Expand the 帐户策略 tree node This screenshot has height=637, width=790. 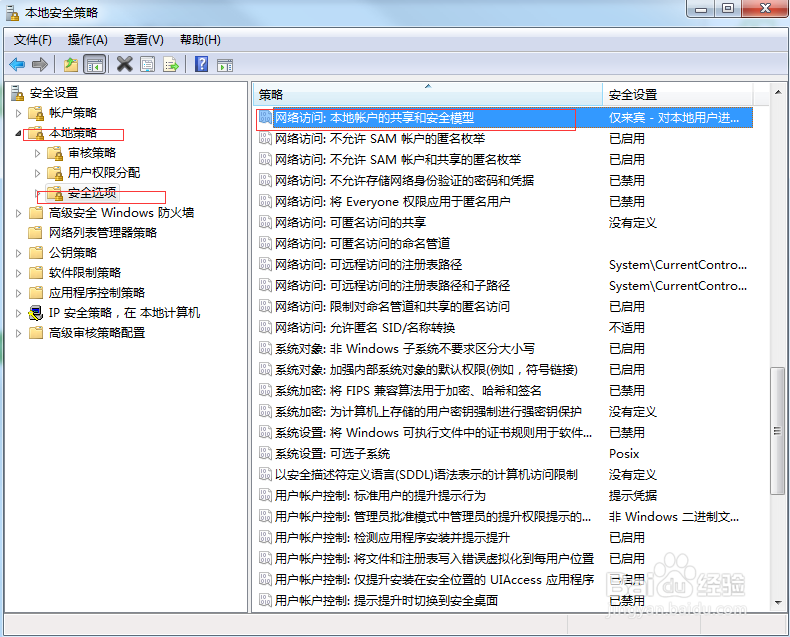tap(19, 113)
